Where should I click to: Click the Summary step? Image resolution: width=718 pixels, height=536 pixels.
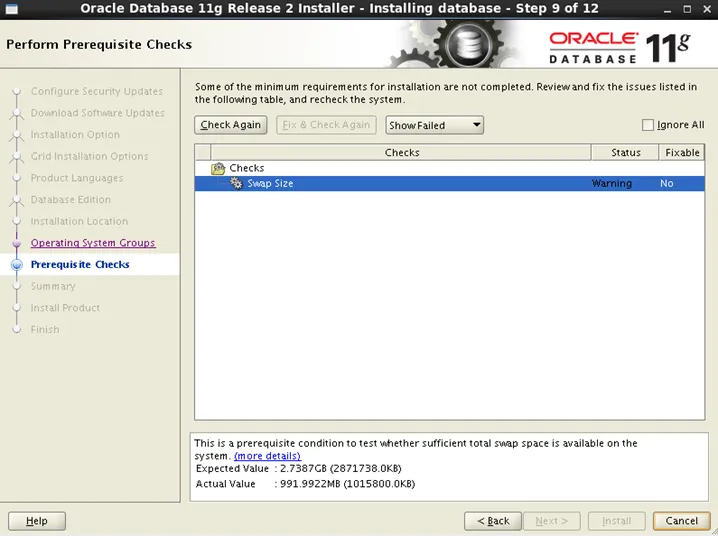pyautogui.click(x=53, y=286)
